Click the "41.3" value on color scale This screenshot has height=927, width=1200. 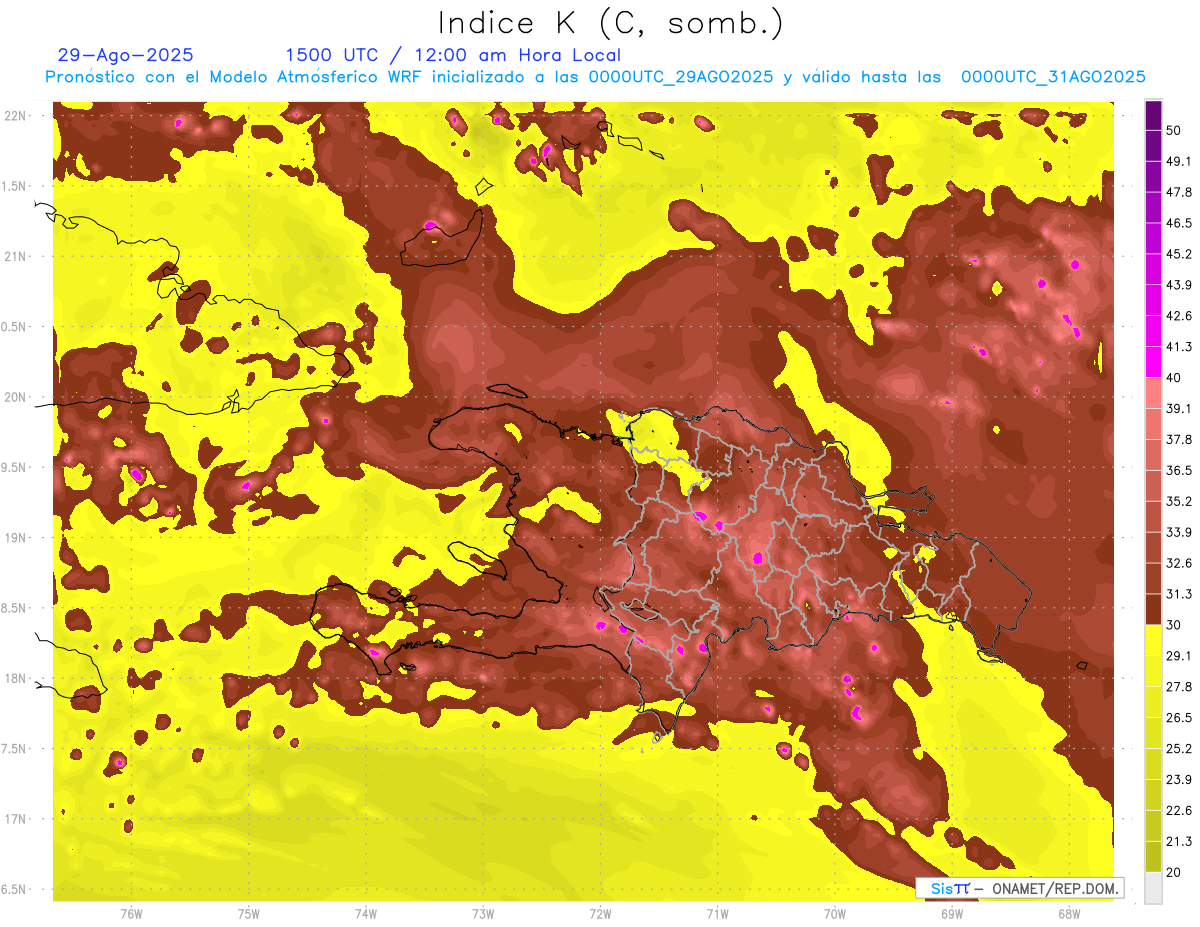(1177, 347)
